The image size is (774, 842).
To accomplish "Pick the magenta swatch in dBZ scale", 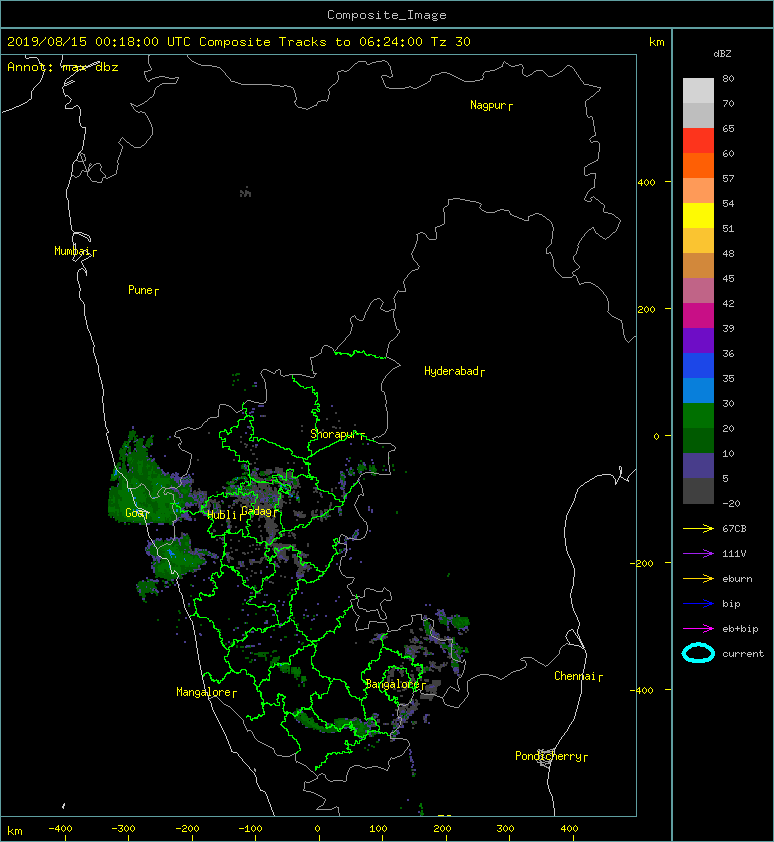I will [x=698, y=315].
